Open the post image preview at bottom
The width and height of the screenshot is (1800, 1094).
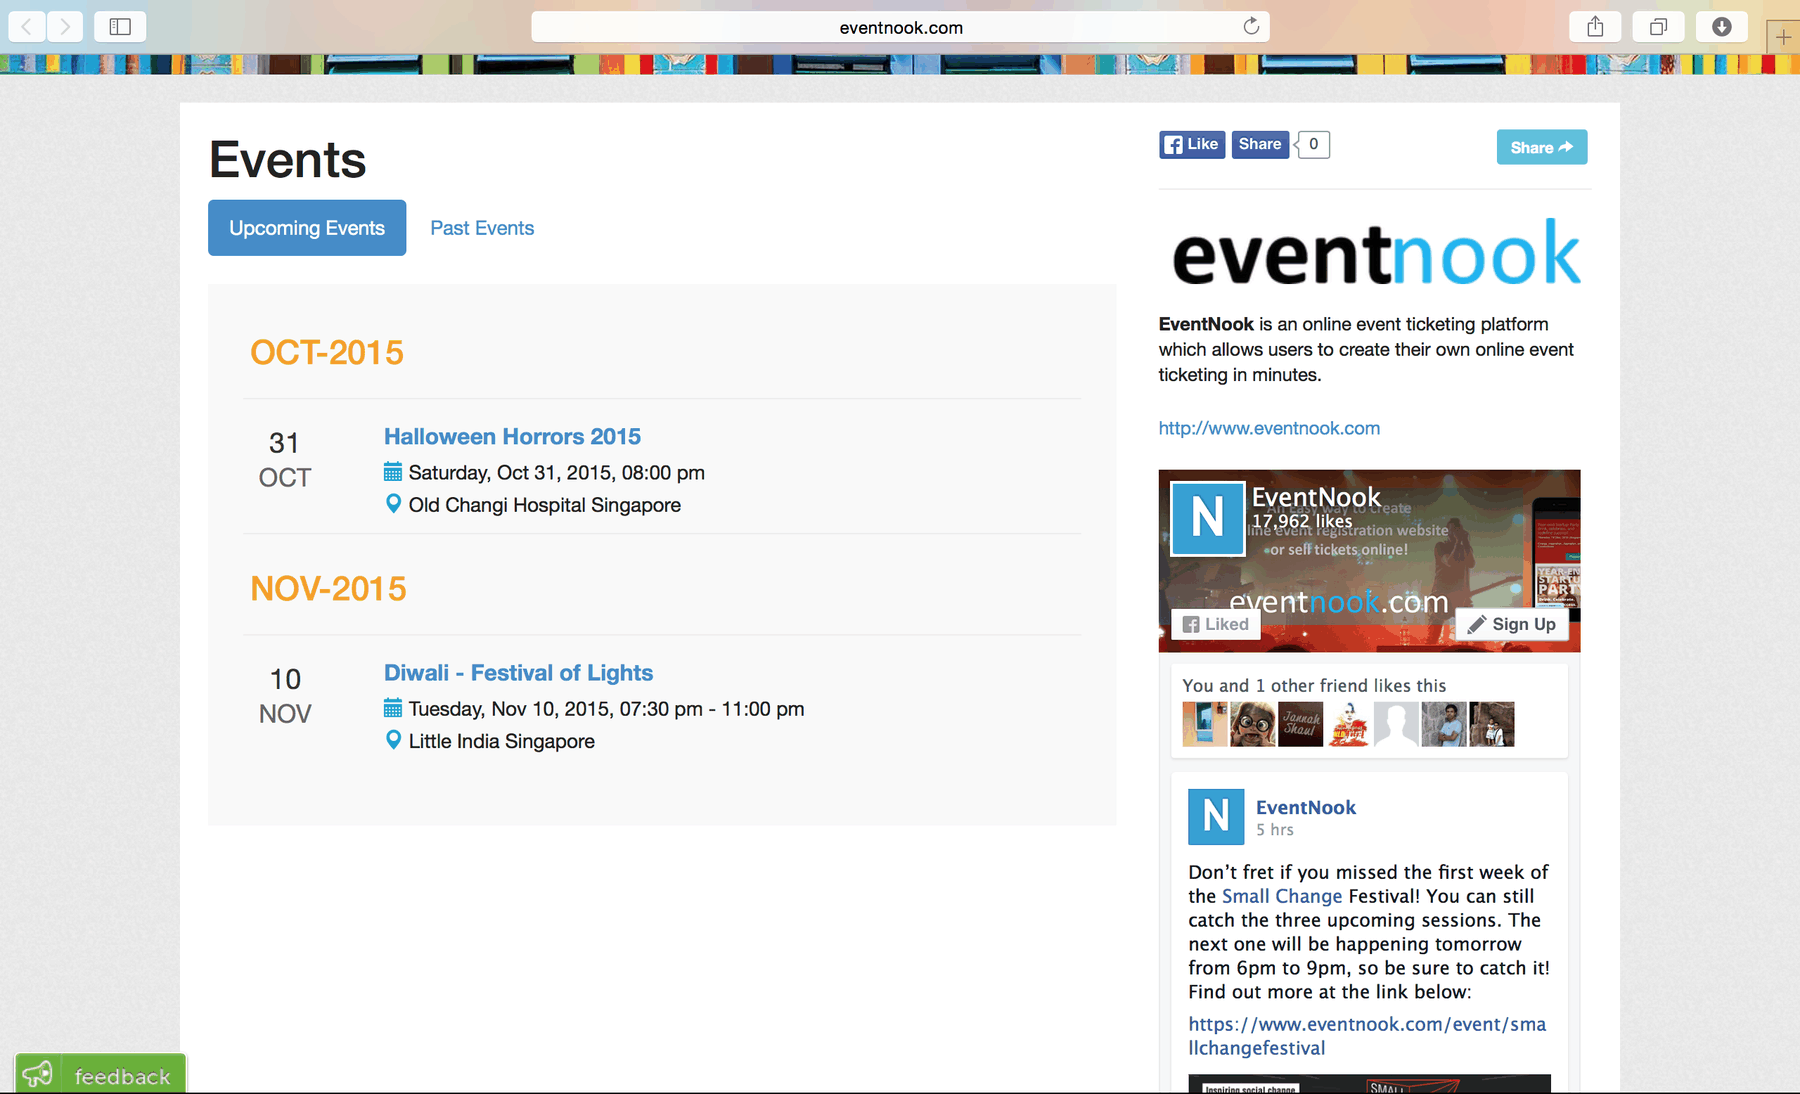pos(1369,1084)
